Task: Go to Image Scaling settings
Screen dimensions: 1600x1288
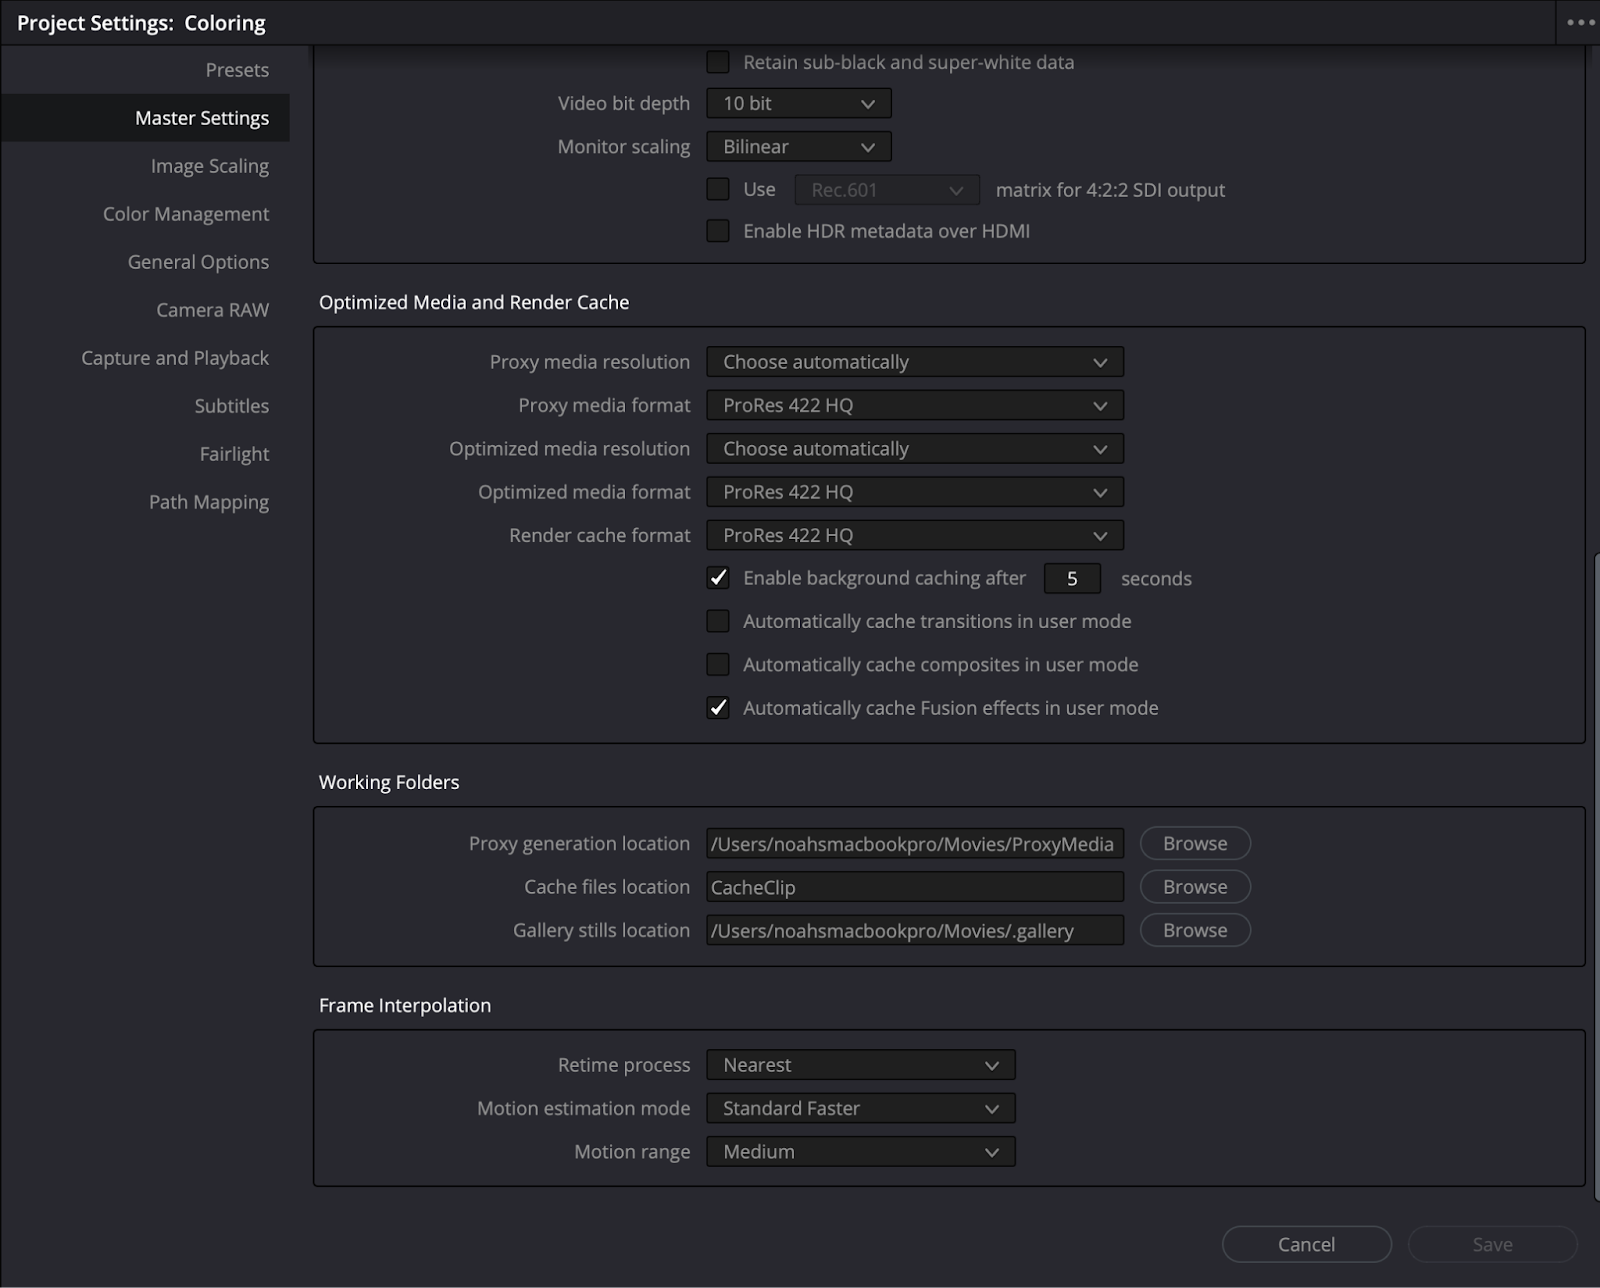Action: point(209,166)
